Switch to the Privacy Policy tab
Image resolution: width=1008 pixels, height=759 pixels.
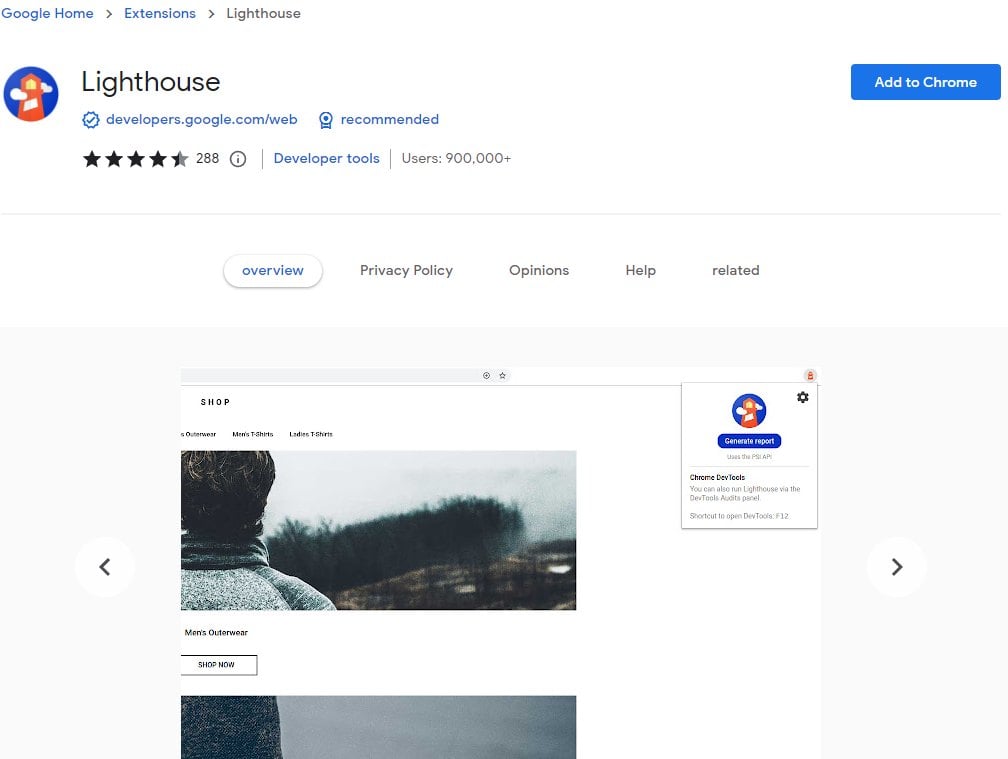[406, 271]
